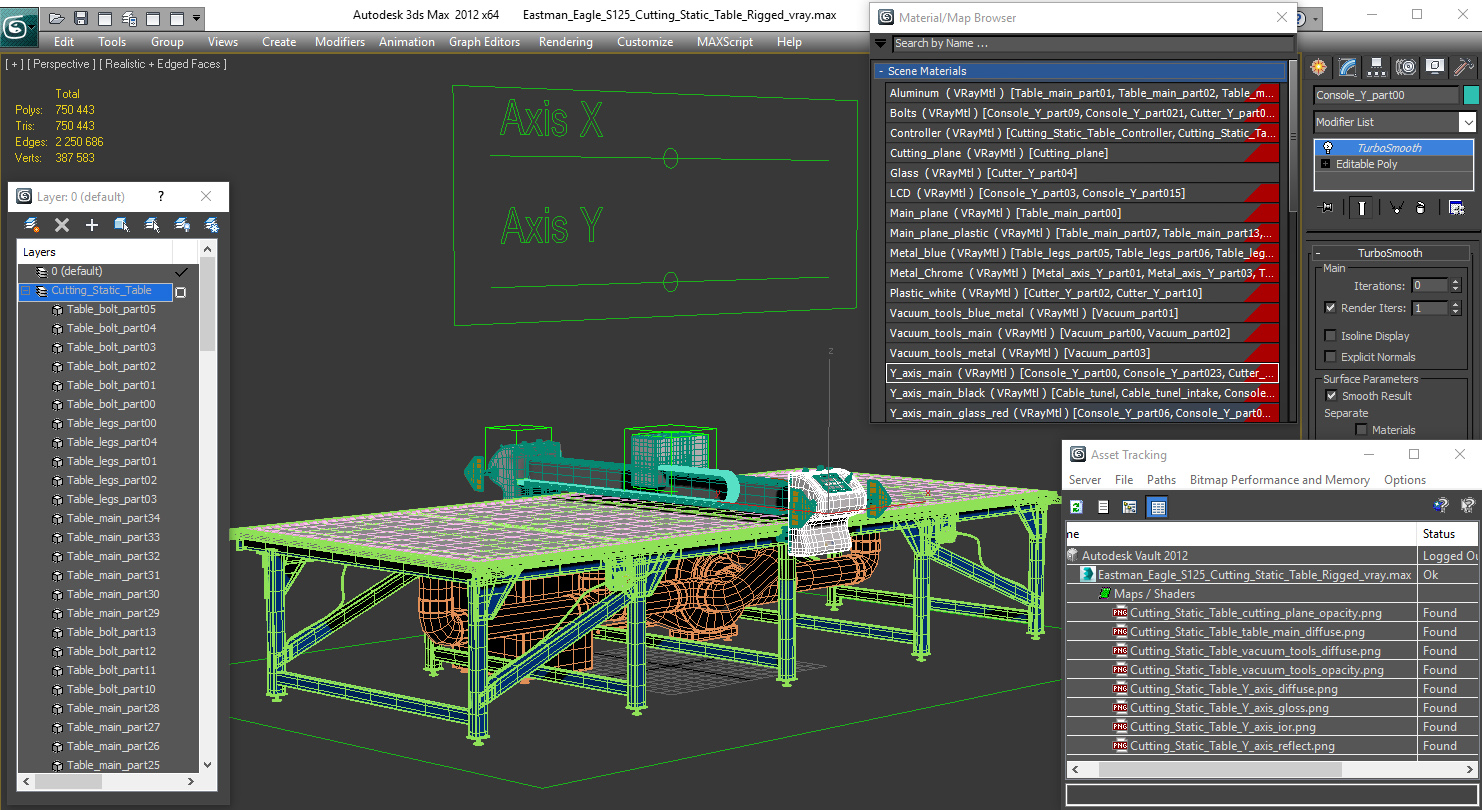Toggle Show end result icon
This screenshot has height=810, width=1482.
tap(1362, 208)
